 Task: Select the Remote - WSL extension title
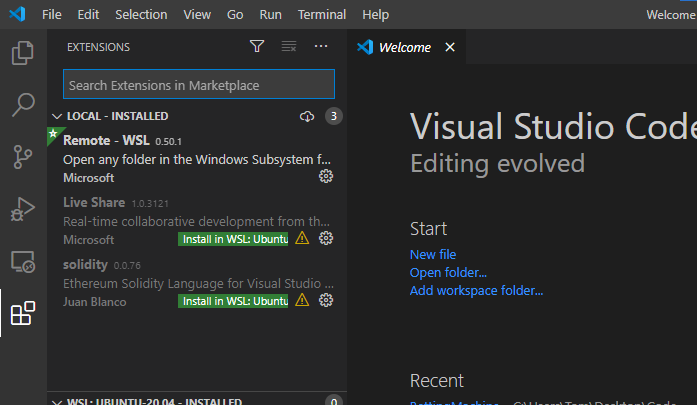point(106,140)
